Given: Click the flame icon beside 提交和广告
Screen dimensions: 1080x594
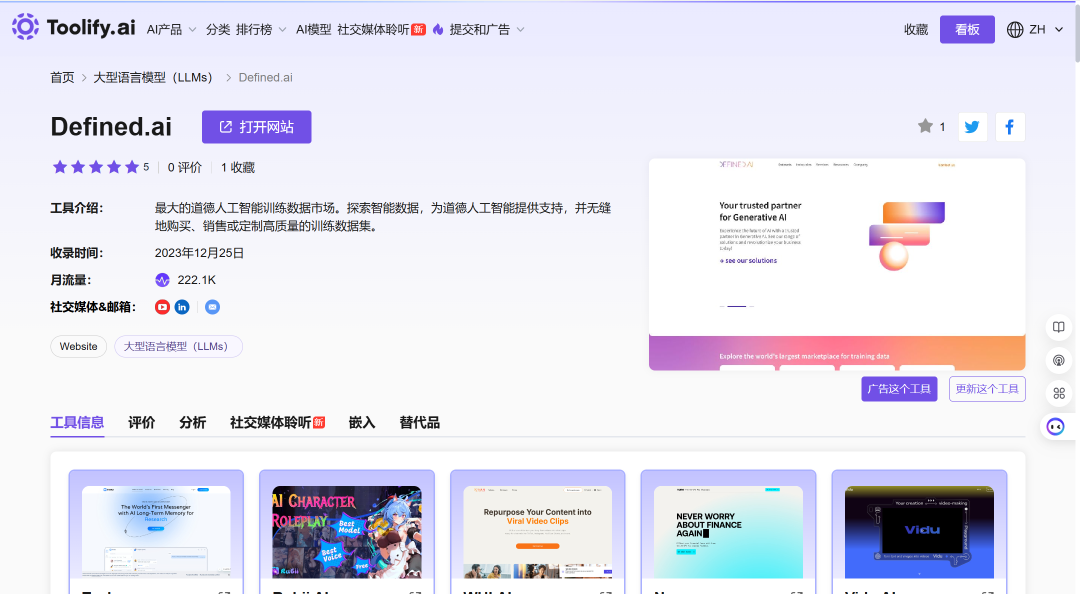Looking at the screenshot, I should pos(438,29).
